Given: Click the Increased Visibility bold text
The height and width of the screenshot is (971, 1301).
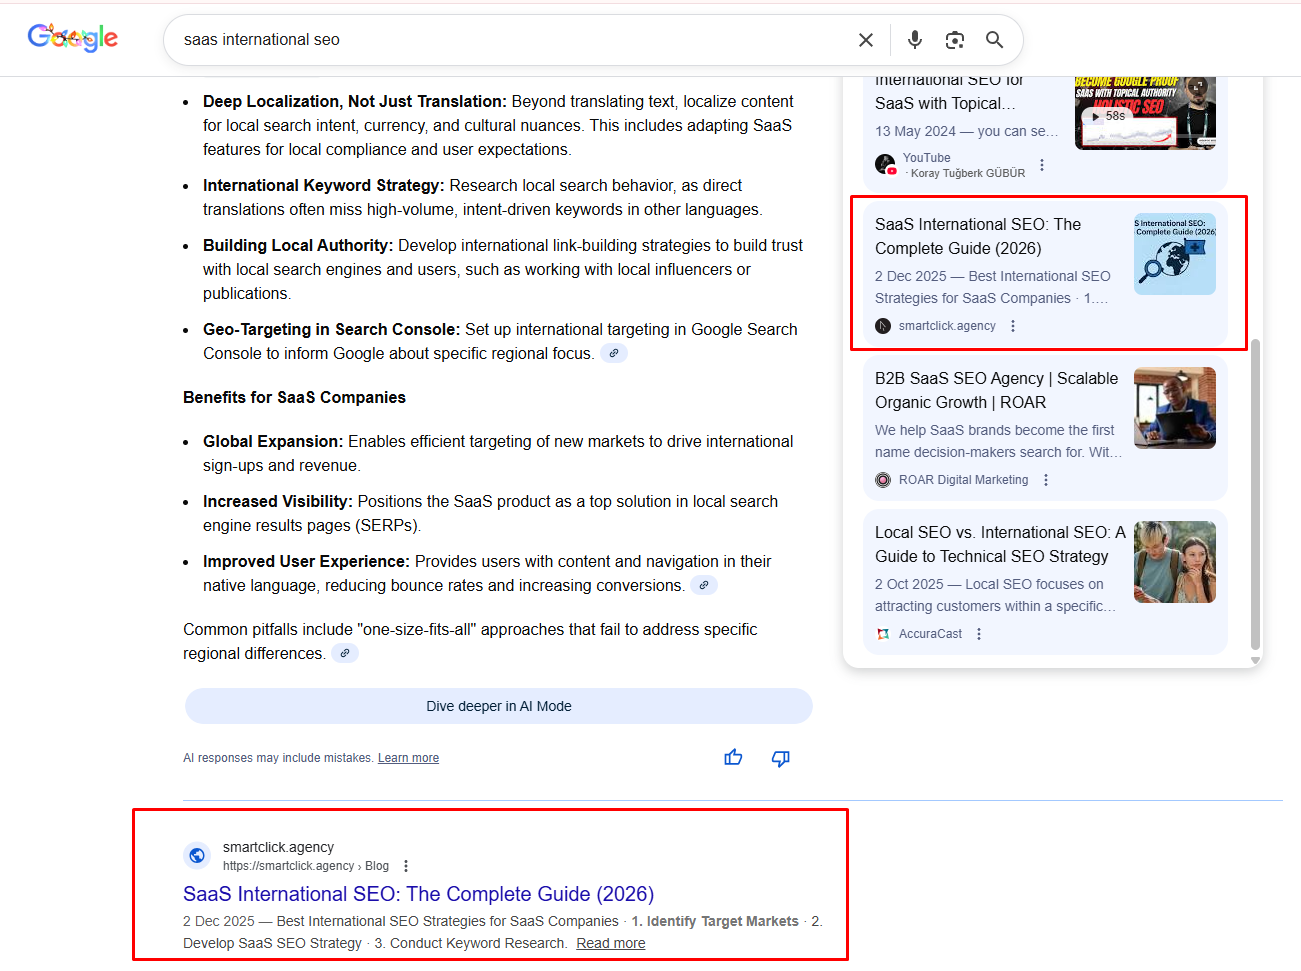Looking at the screenshot, I should coord(278,501).
